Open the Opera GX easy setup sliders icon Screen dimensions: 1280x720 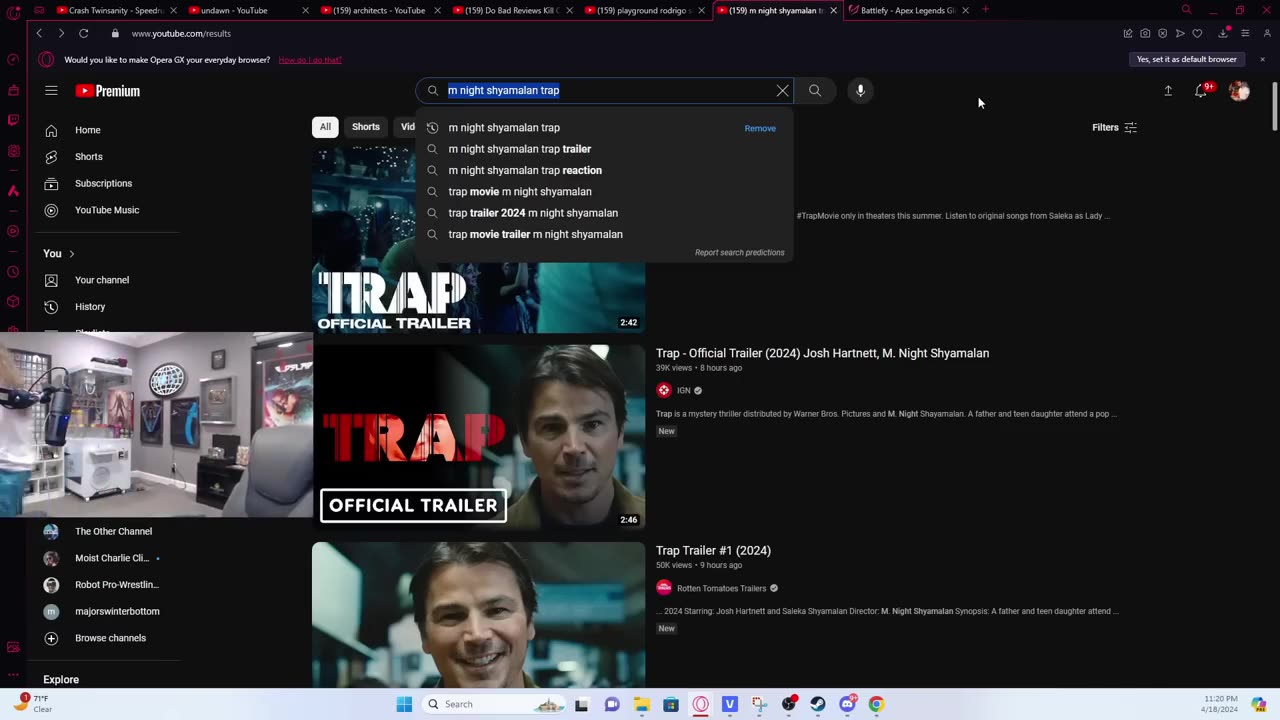1245,33
